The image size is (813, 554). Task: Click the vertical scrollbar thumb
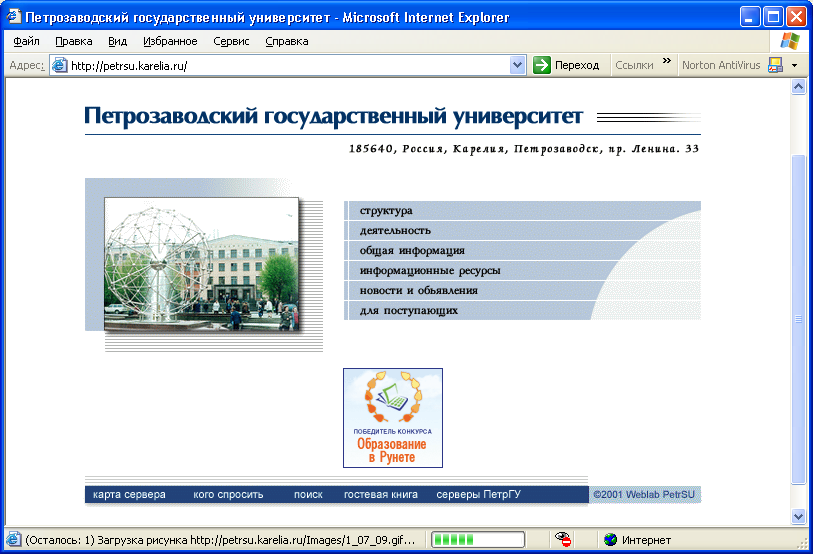point(798,320)
